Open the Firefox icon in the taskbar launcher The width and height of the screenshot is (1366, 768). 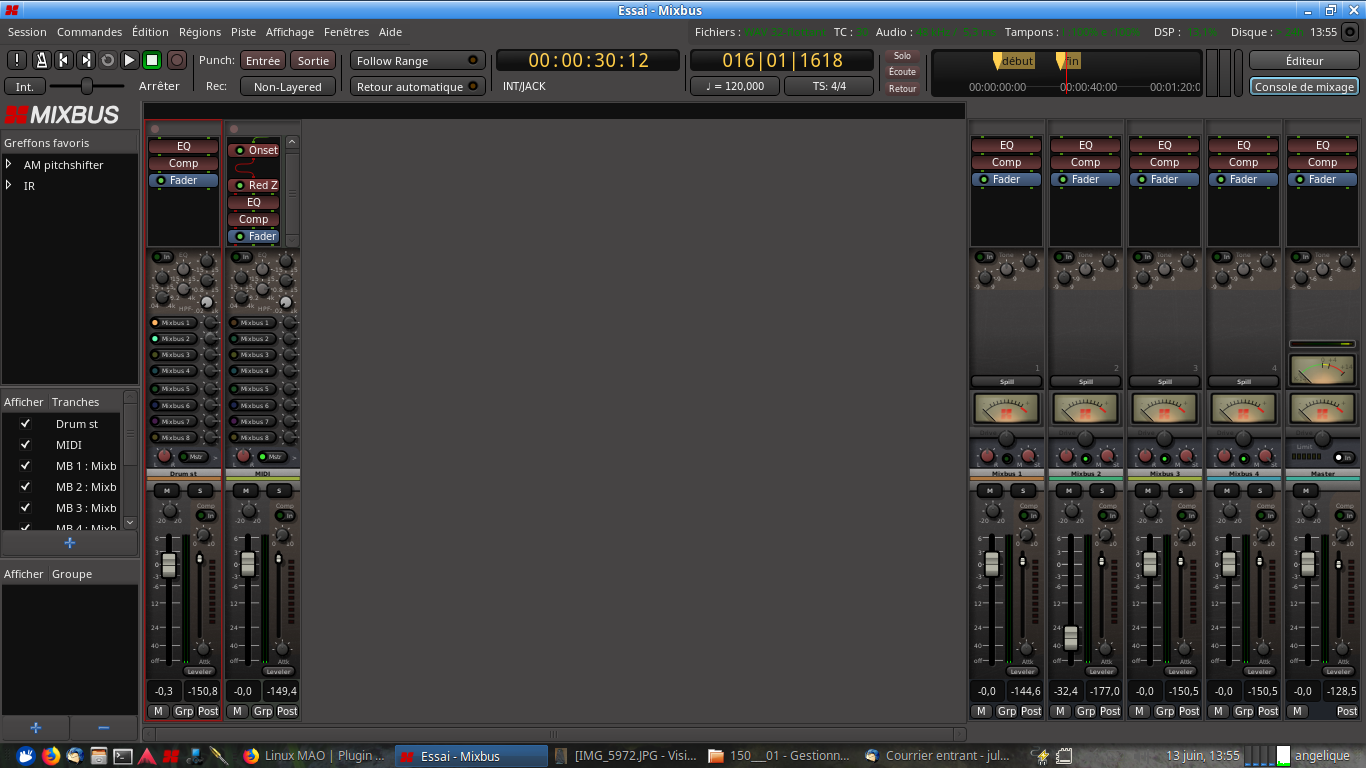[51, 756]
